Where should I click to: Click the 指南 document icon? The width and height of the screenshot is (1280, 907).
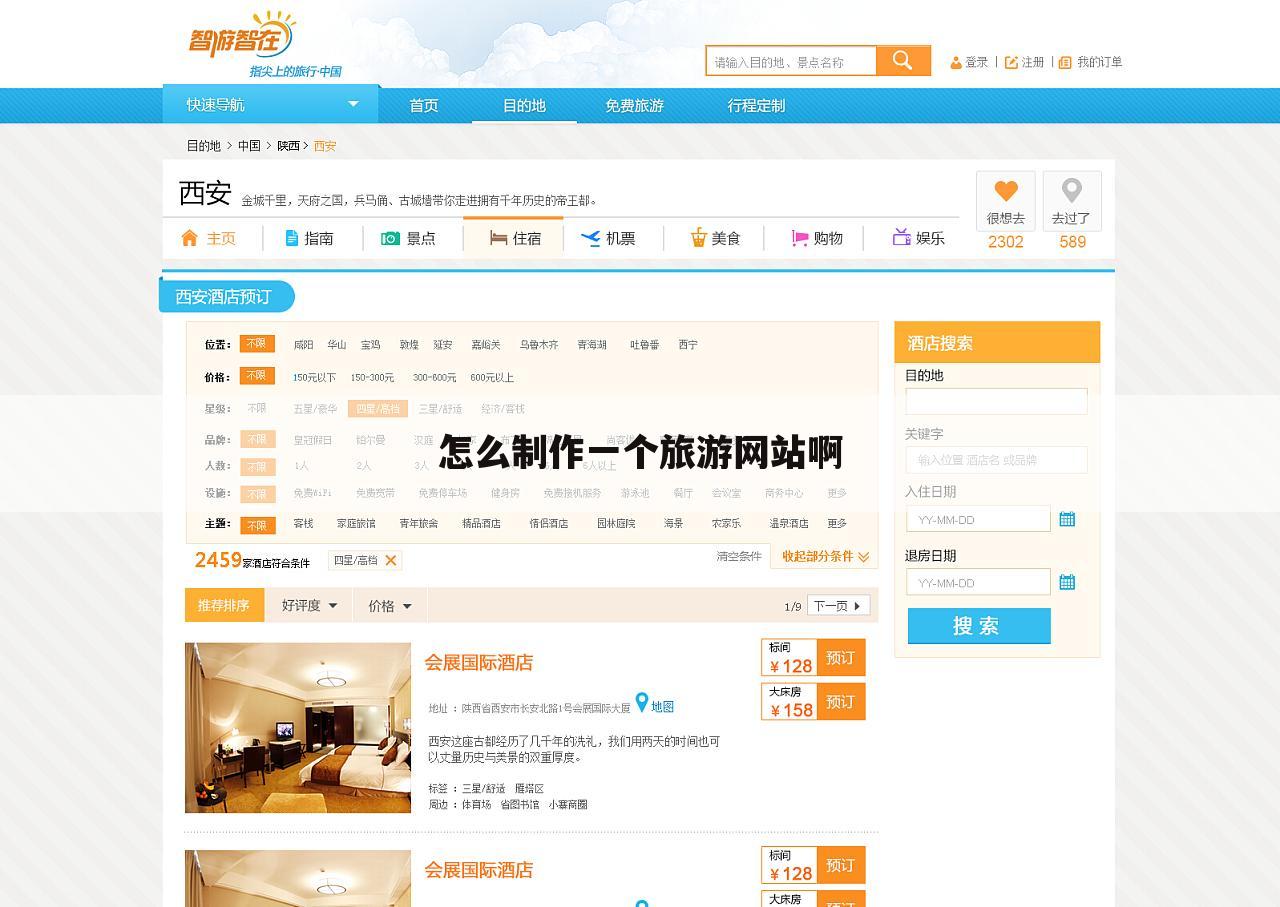(x=292, y=238)
